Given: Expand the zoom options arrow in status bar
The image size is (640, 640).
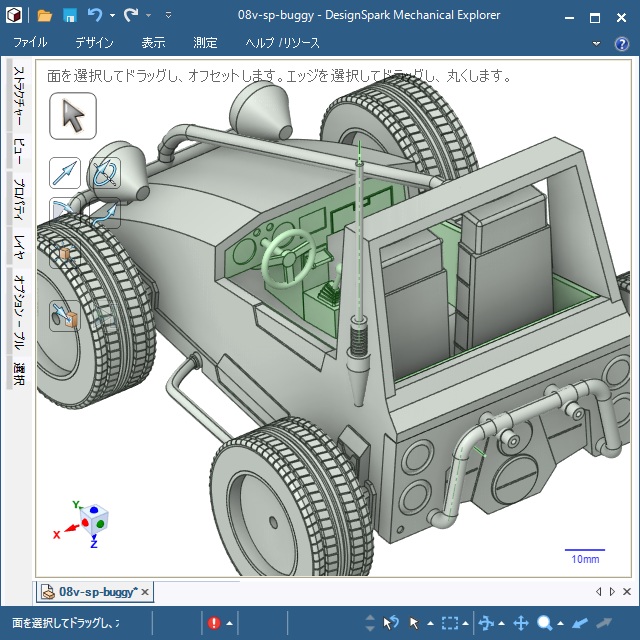Looking at the screenshot, I should 561,623.
